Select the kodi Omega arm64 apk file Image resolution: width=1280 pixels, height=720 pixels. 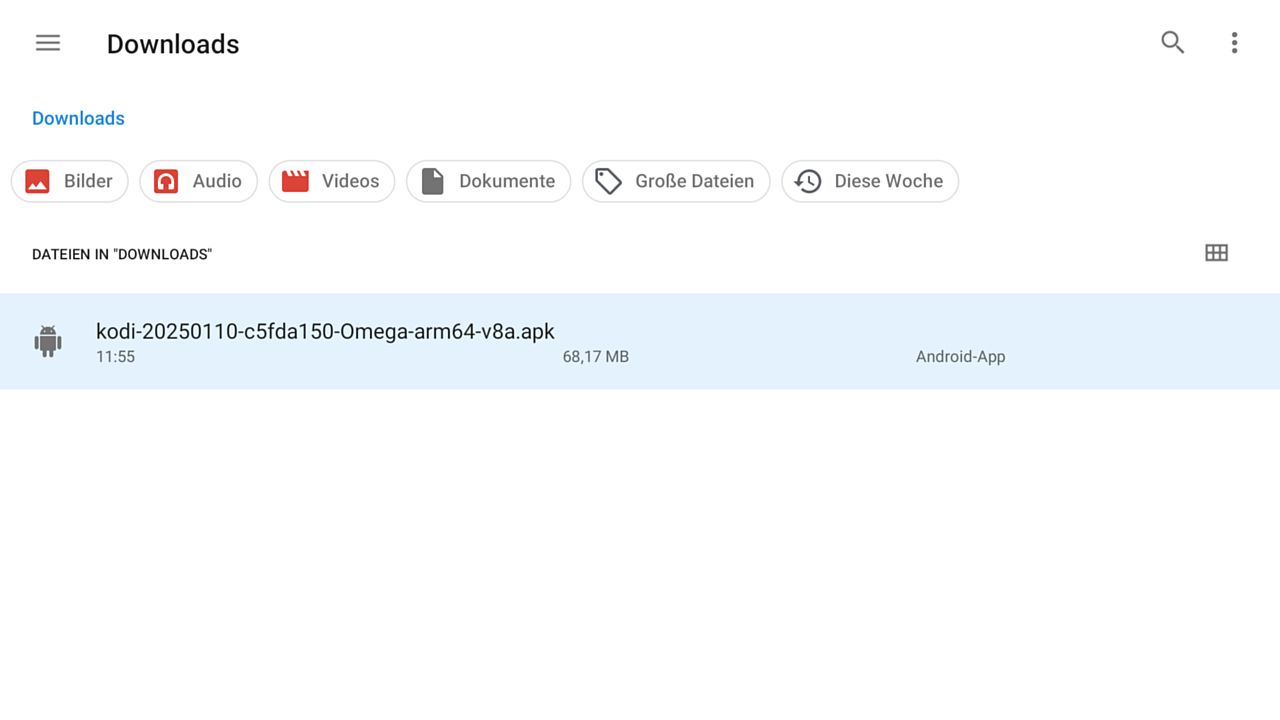(640, 341)
